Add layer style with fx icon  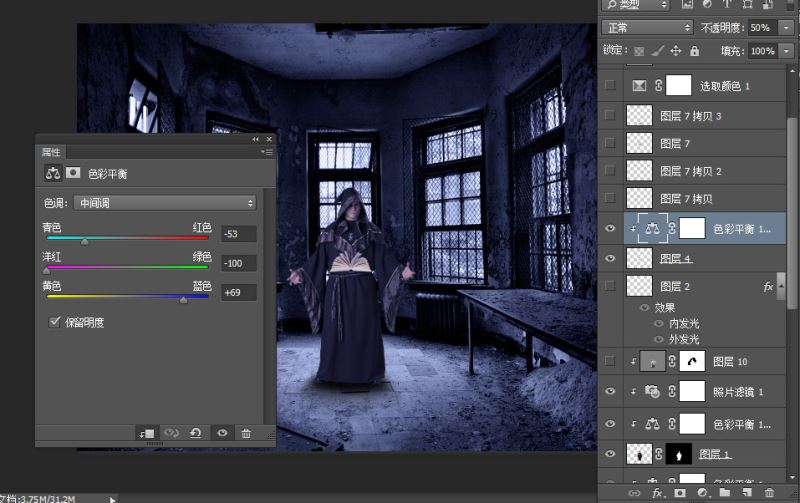(659, 492)
